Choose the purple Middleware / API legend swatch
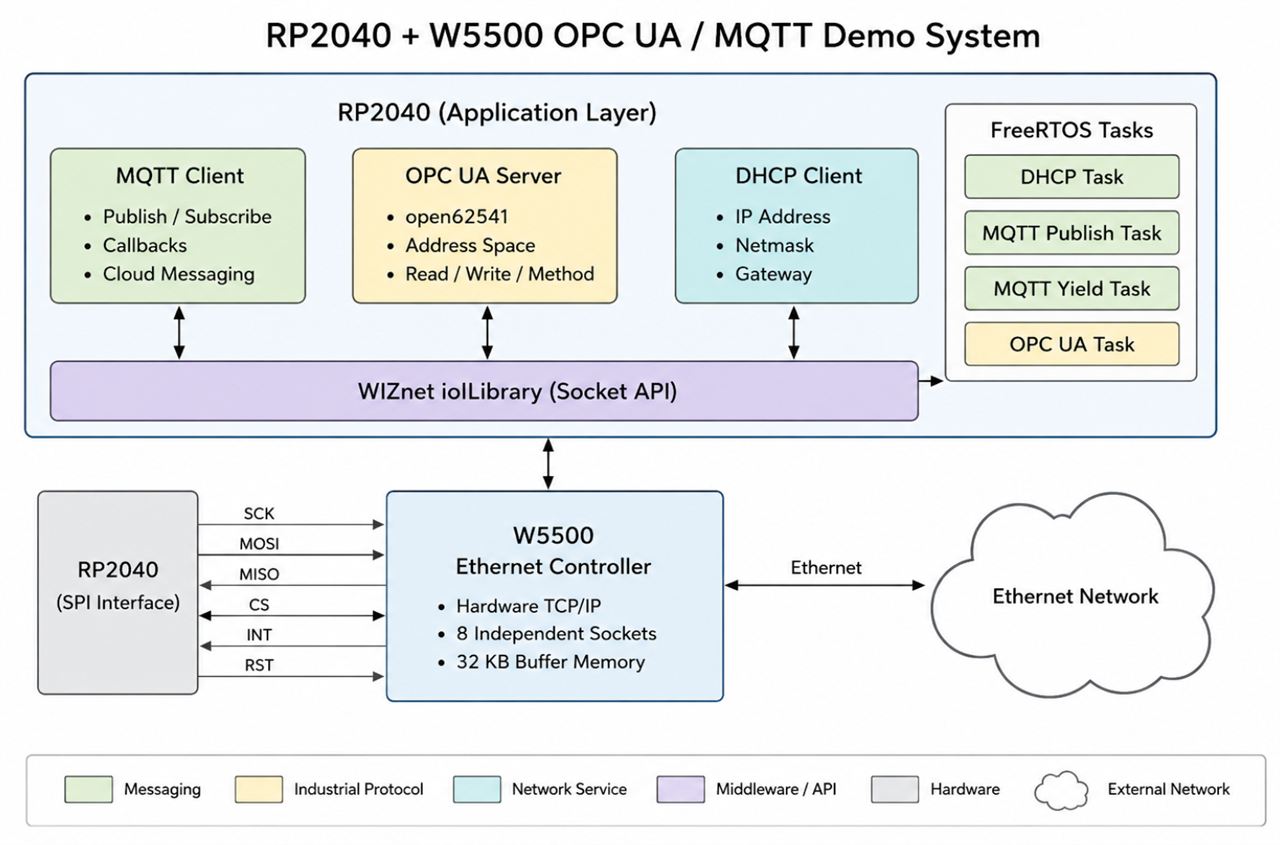 pyautogui.click(x=681, y=789)
